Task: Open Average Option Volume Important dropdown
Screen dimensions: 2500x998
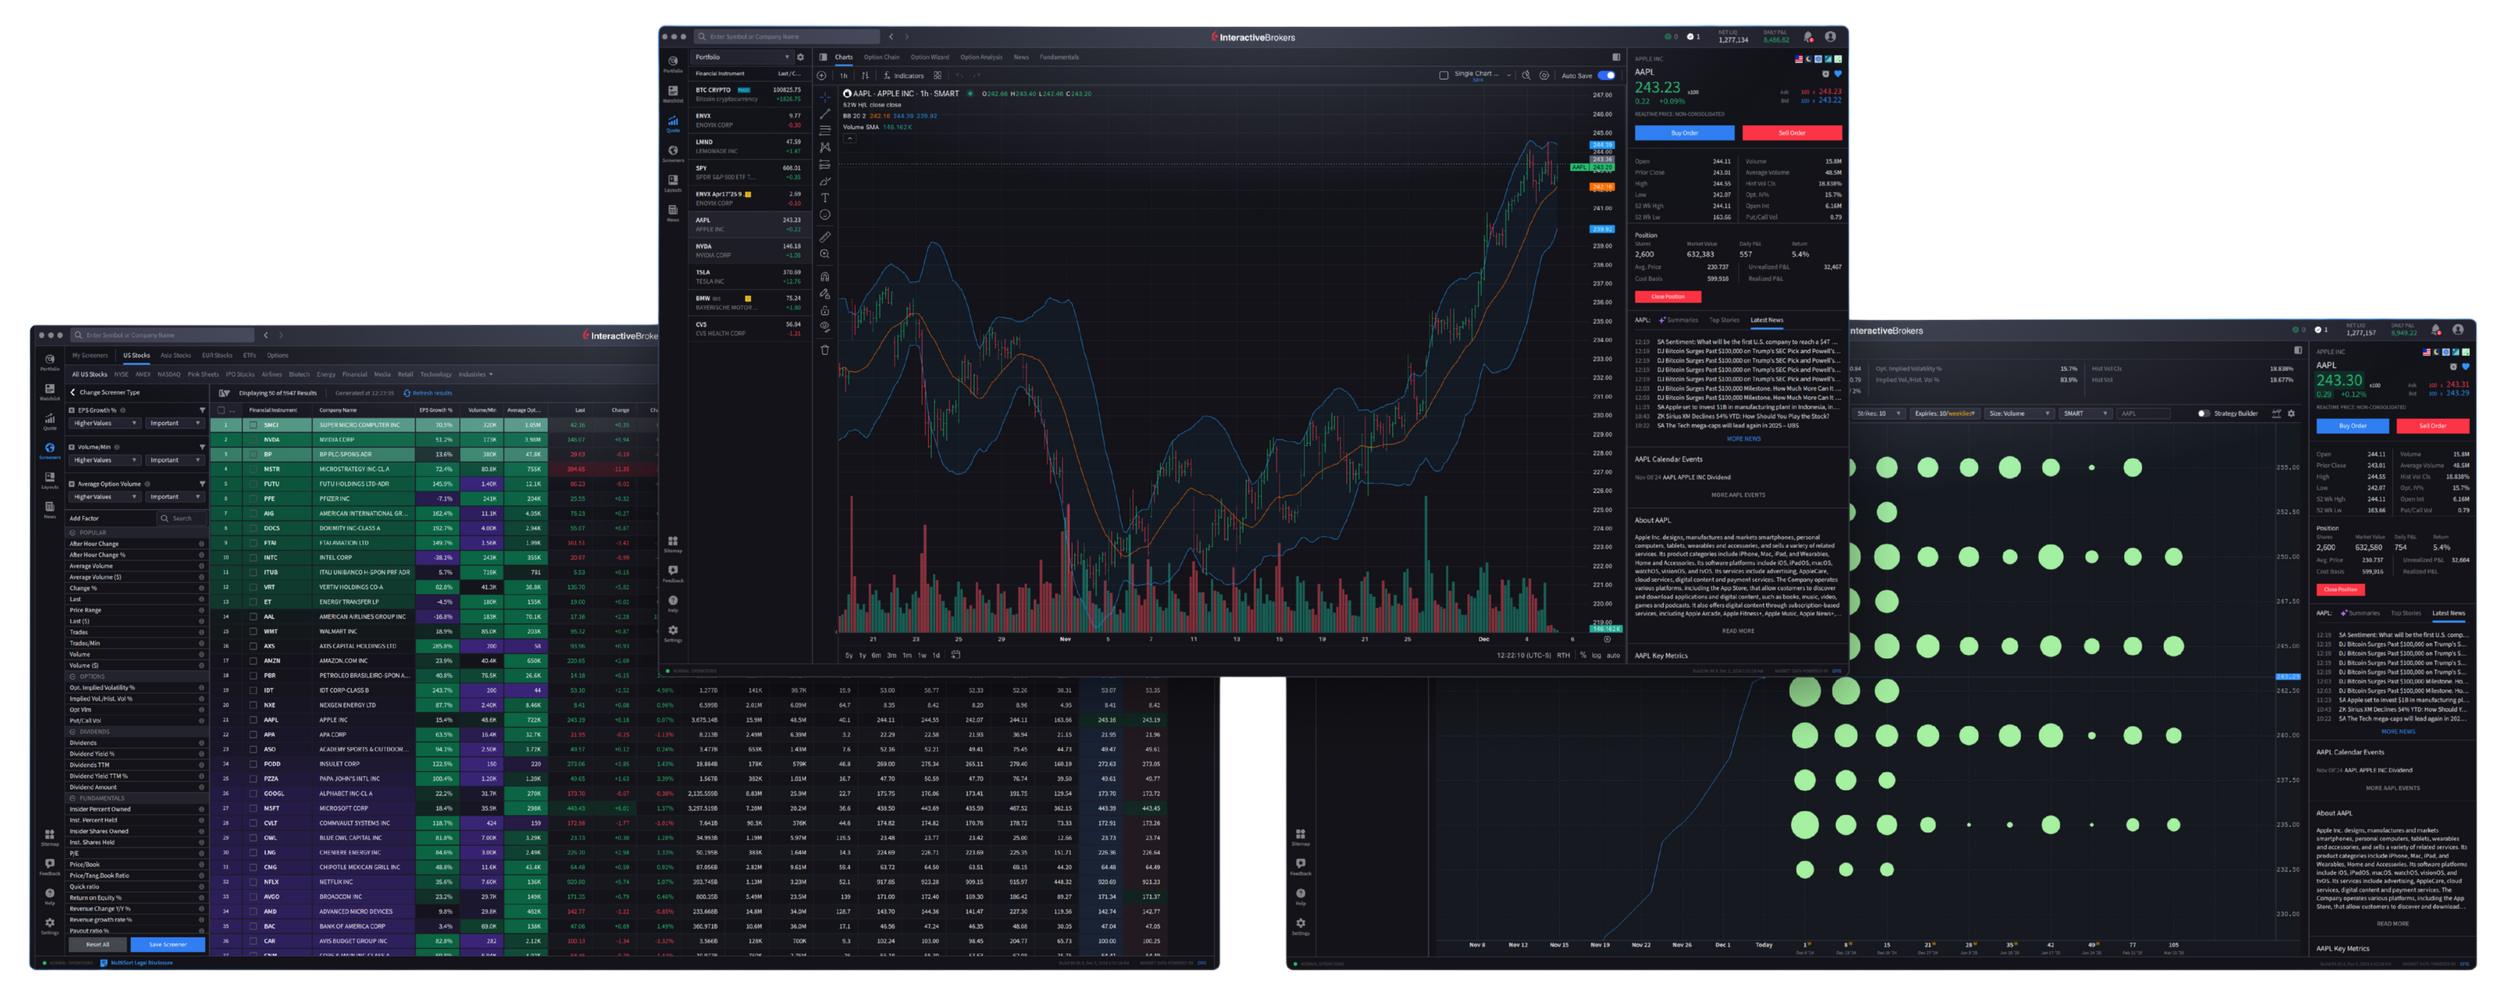Action: click(174, 497)
